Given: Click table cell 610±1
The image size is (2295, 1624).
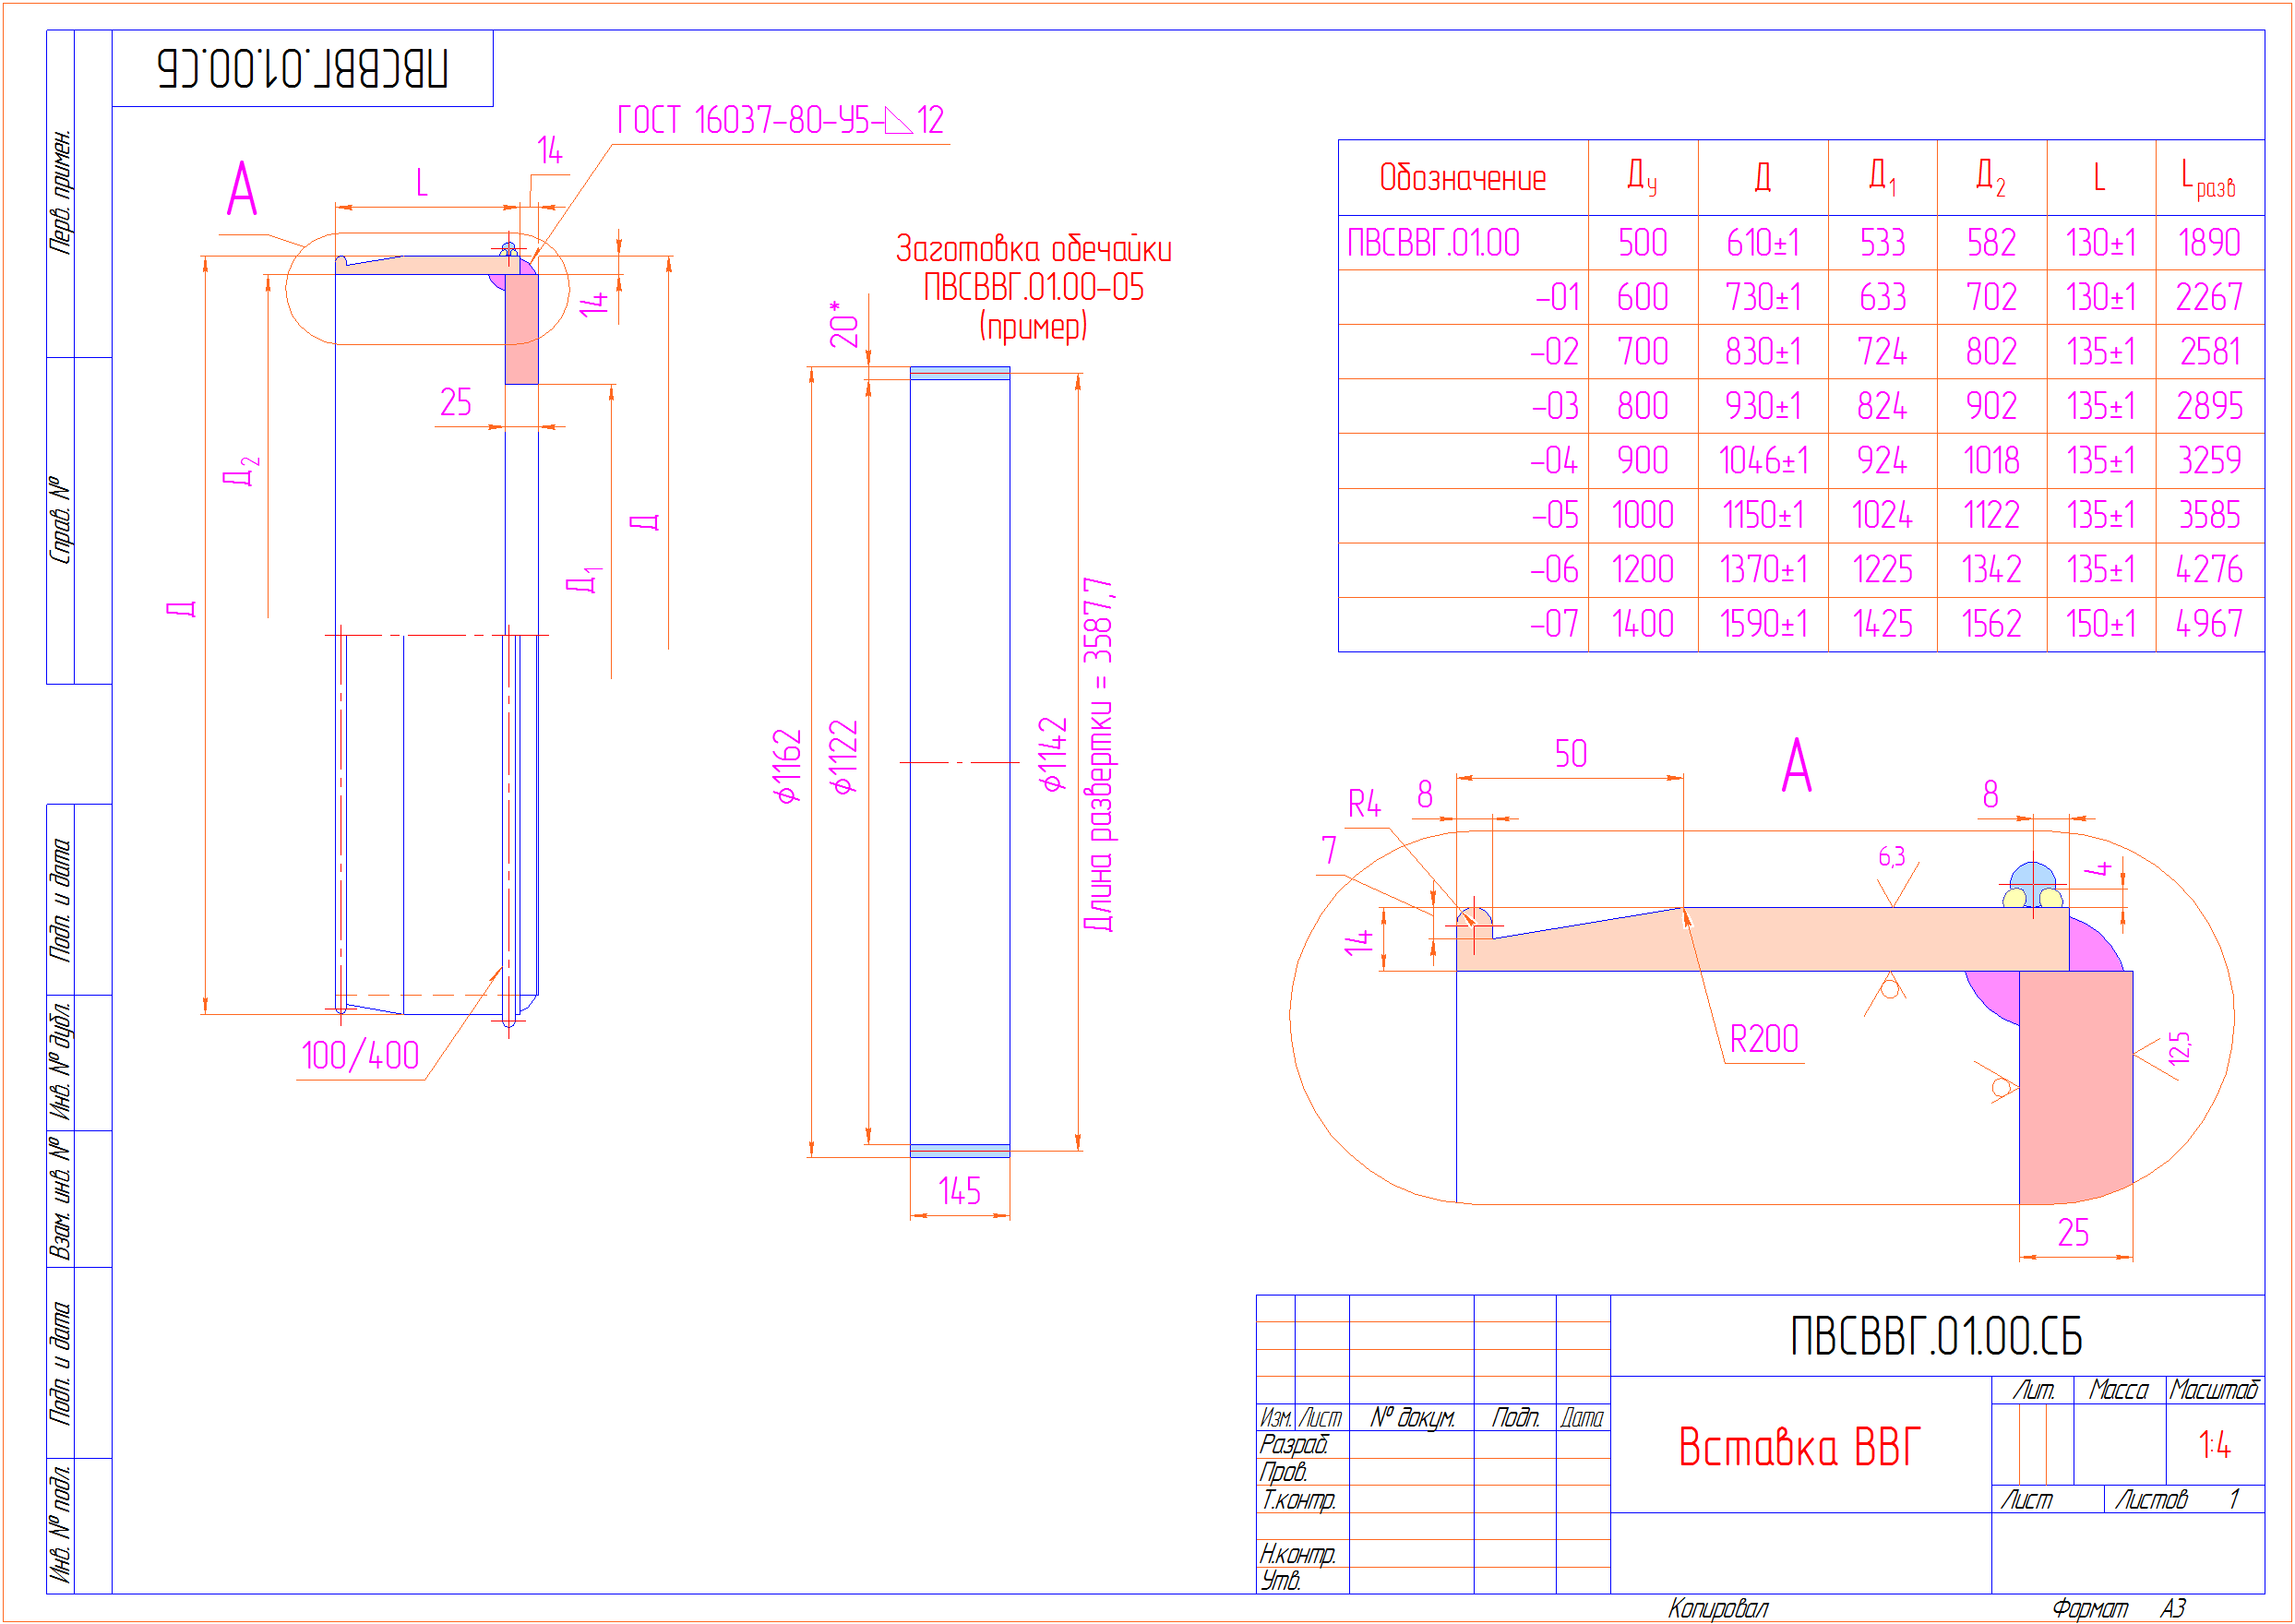Looking at the screenshot, I should tap(1763, 243).
